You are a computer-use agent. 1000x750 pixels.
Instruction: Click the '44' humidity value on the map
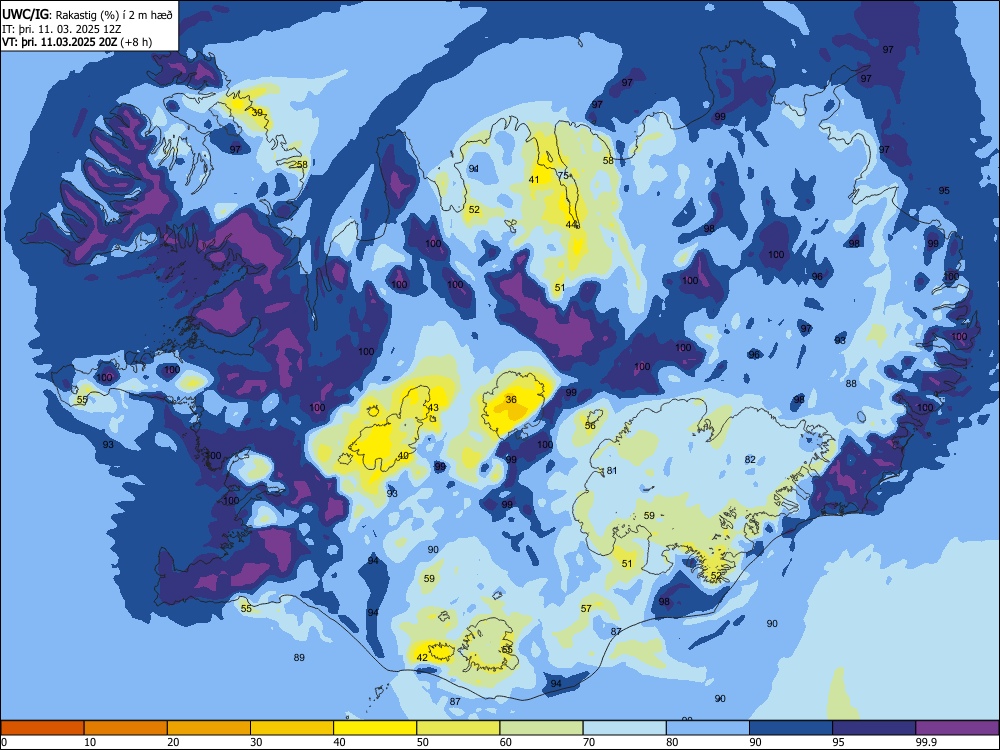click(x=571, y=224)
